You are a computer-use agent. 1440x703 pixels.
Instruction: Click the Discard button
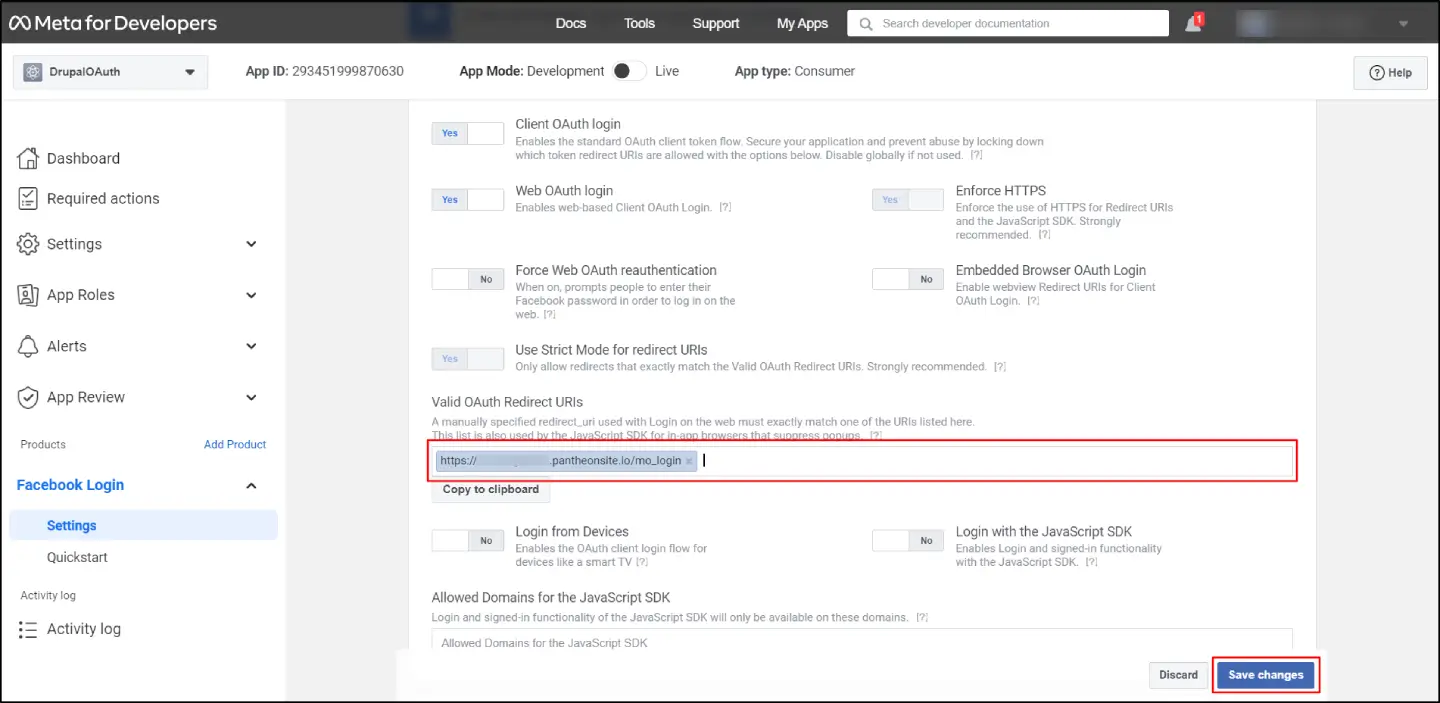(1178, 675)
